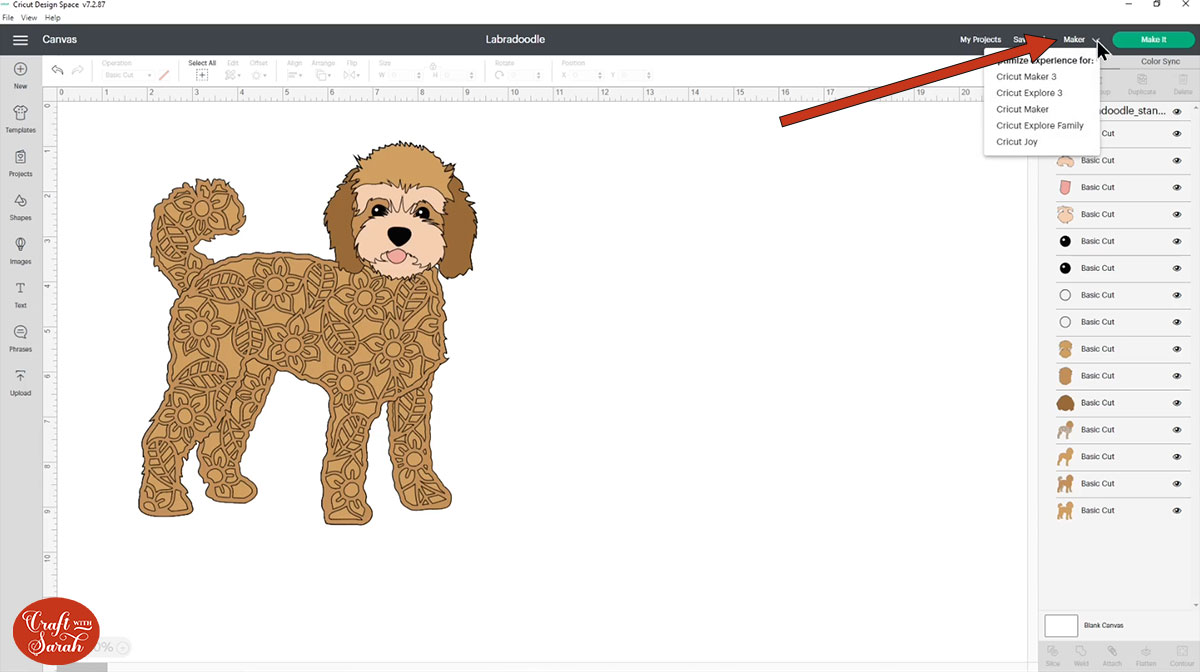Click the Blank Canvas color swatch
The height and width of the screenshot is (672, 1200).
[1061, 626]
